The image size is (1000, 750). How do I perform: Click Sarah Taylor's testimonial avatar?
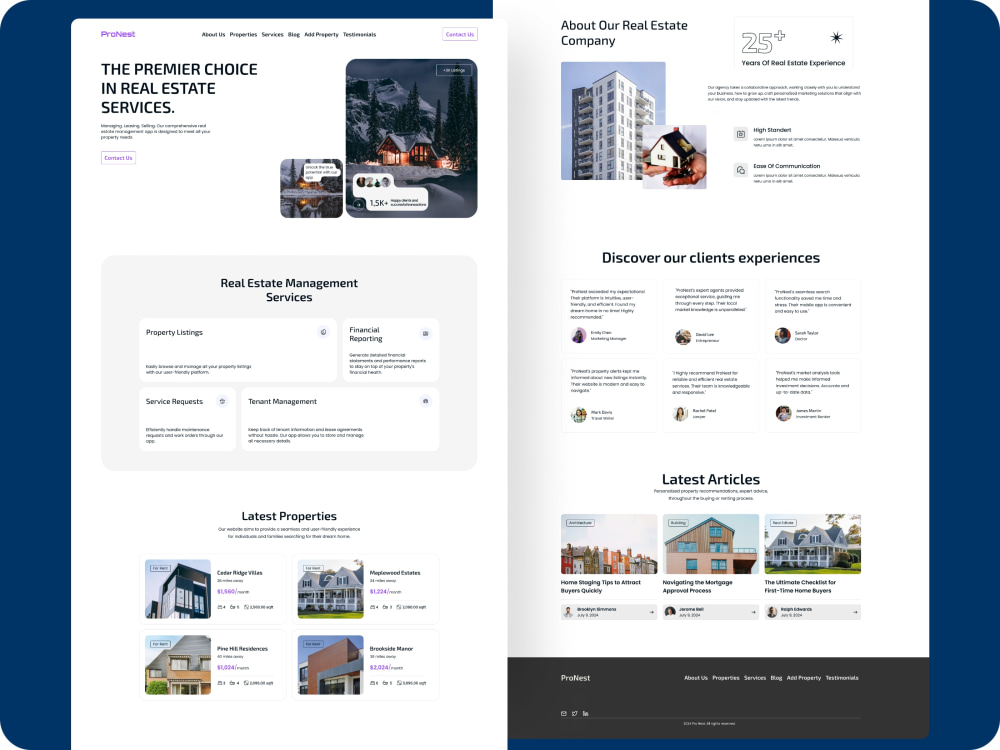point(783,335)
